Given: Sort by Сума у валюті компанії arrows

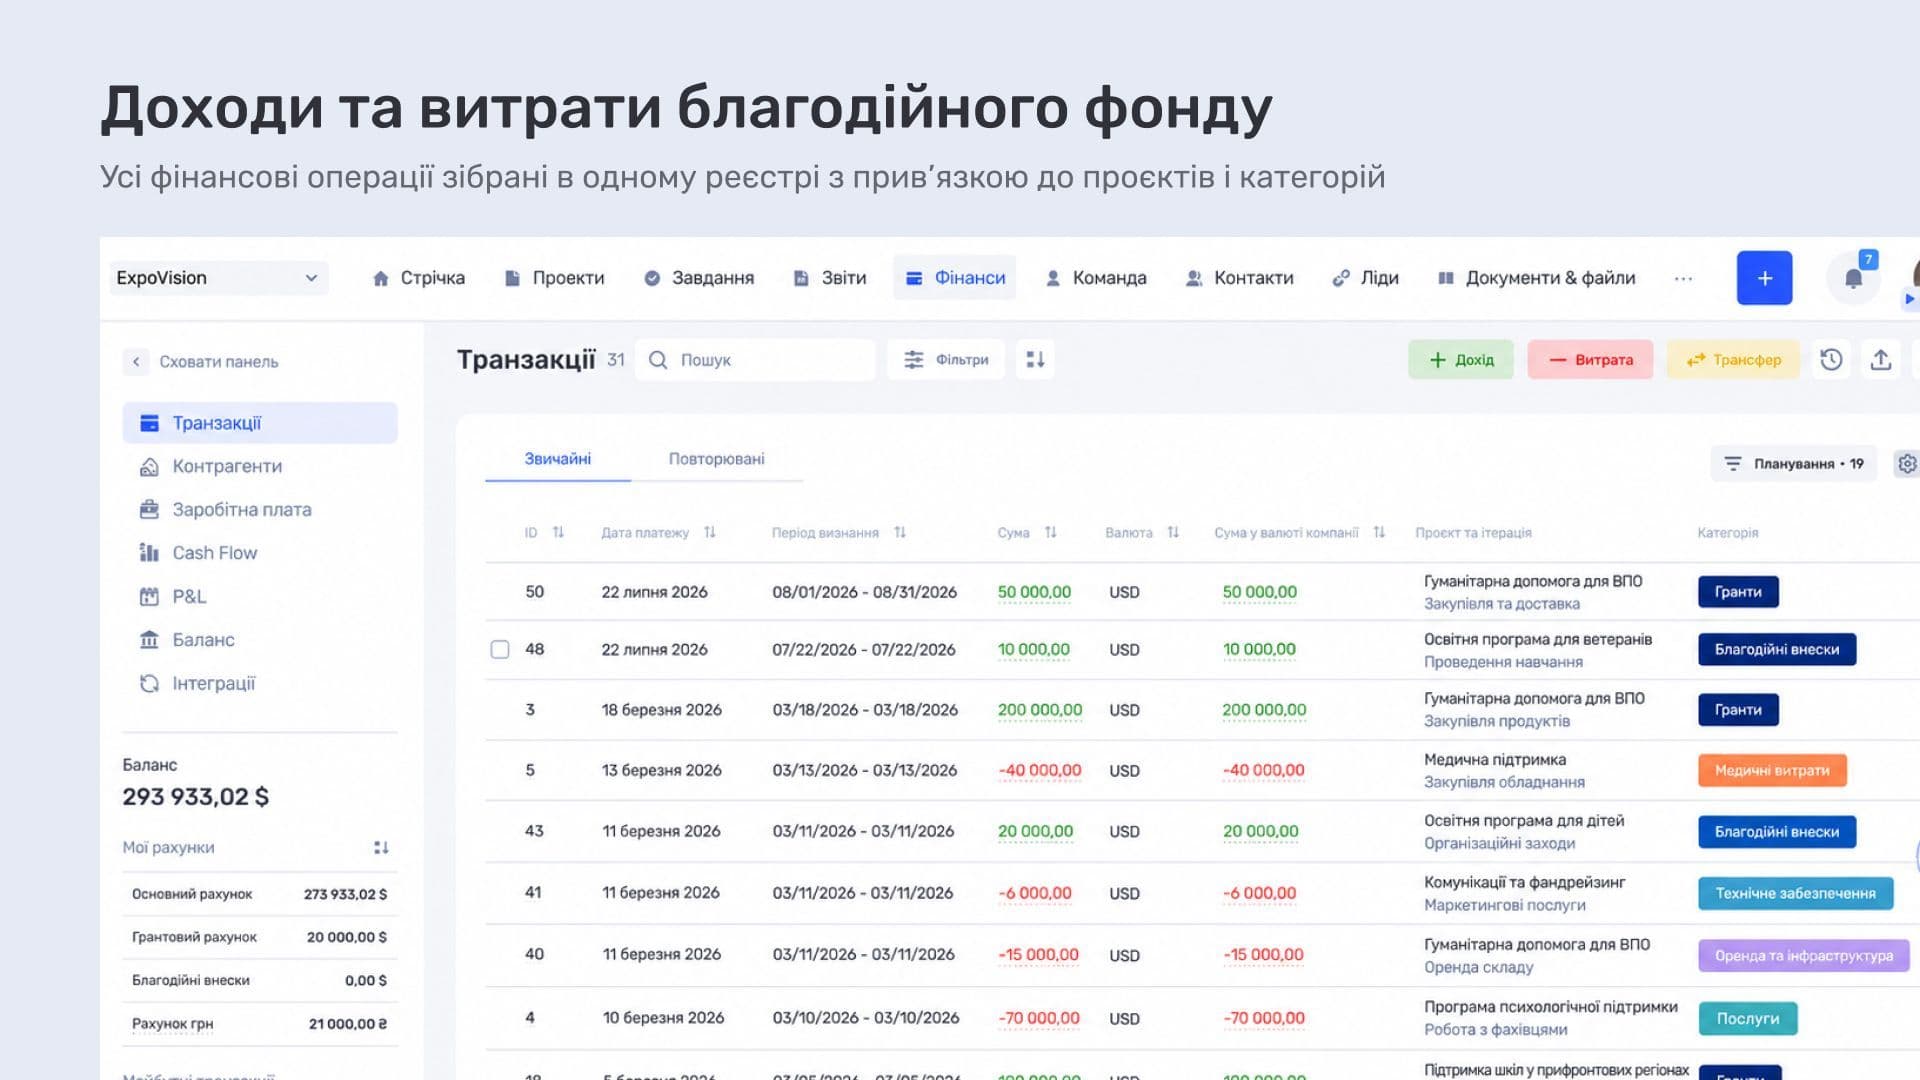Looking at the screenshot, I should tap(1379, 533).
